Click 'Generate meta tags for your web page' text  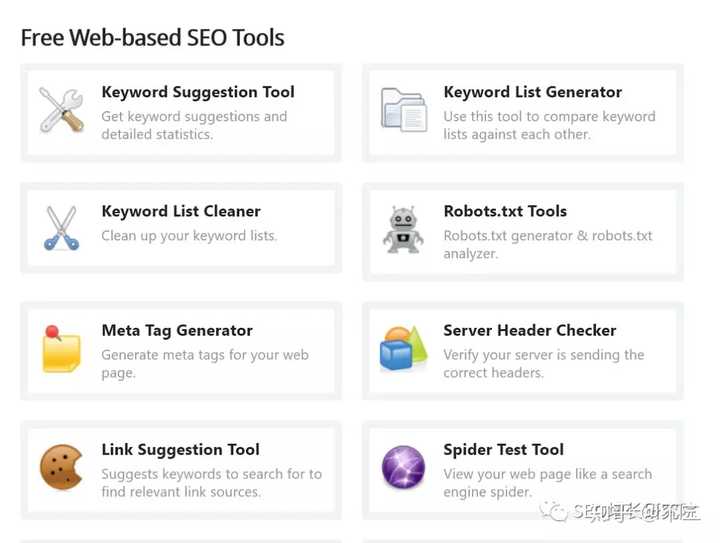205,364
